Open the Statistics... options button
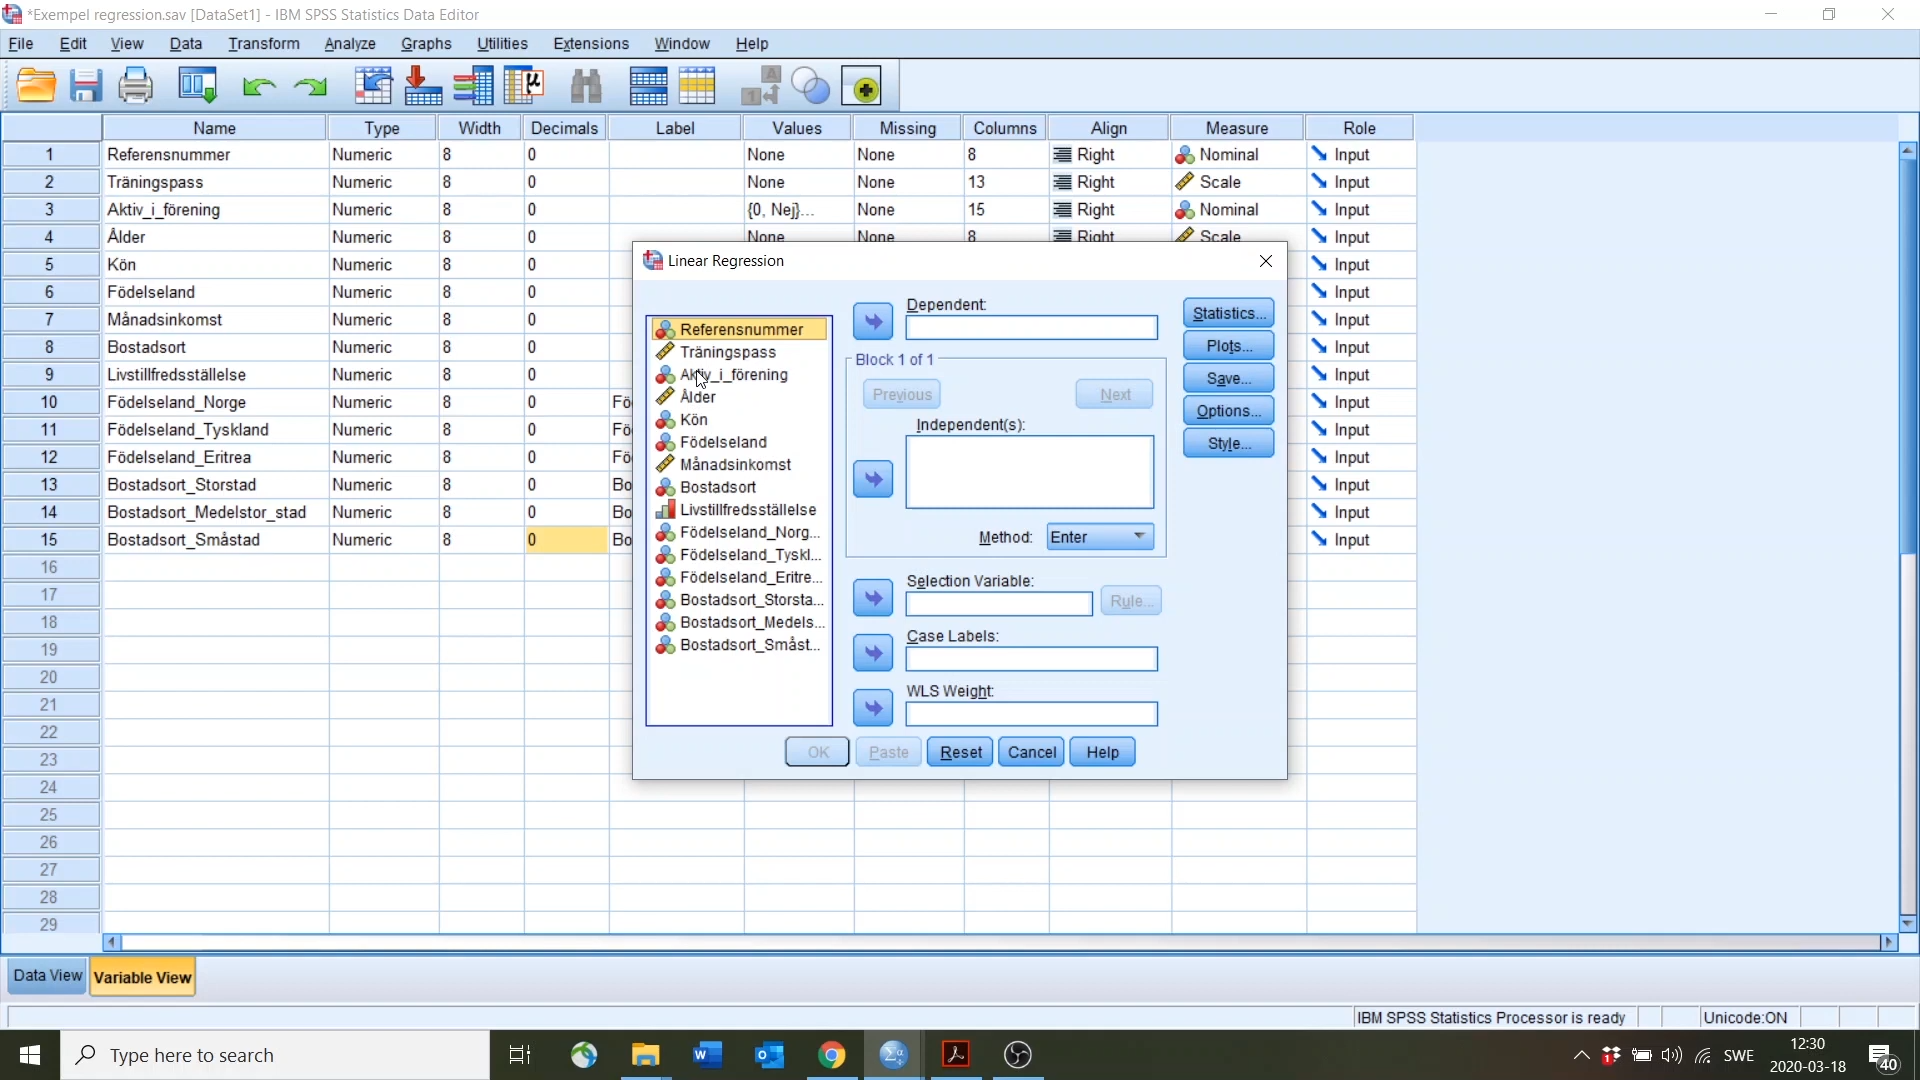 click(x=1229, y=313)
